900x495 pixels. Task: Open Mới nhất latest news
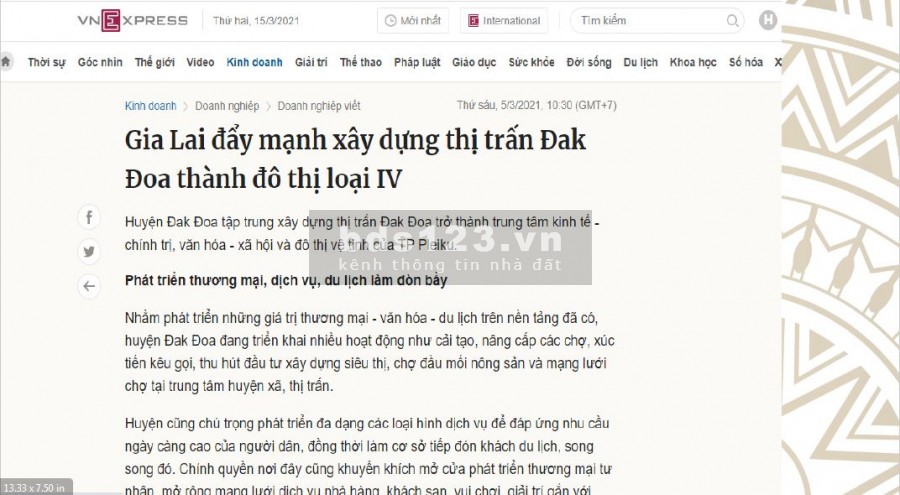pos(413,21)
